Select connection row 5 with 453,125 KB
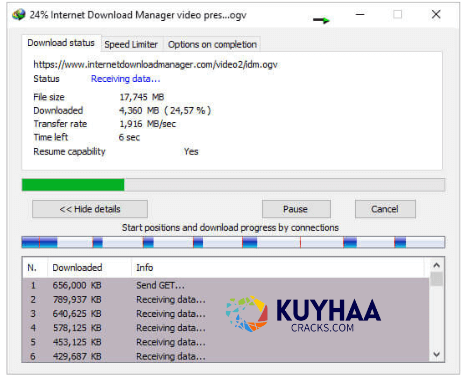 tap(226, 342)
